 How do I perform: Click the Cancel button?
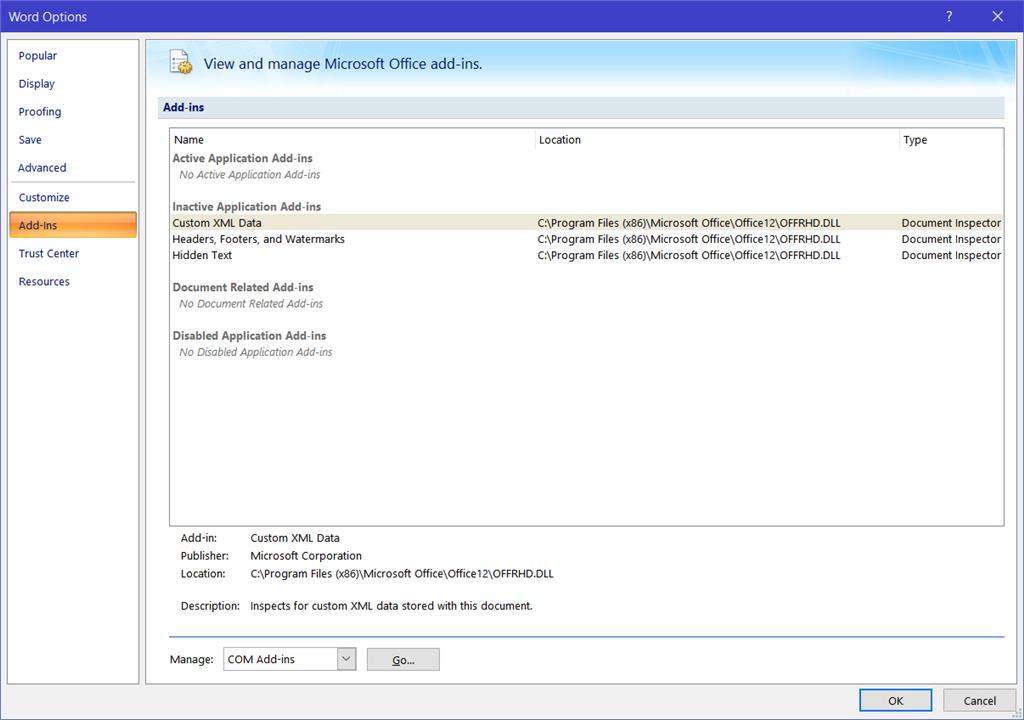980,700
